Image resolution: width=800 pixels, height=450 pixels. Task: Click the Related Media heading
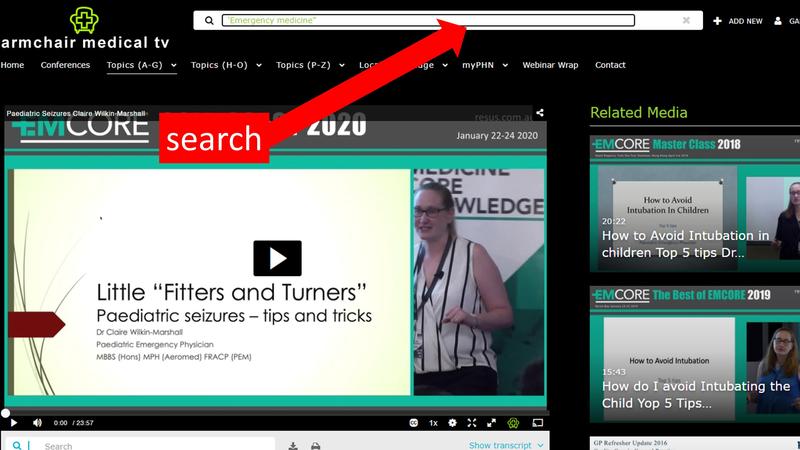(638, 112)
